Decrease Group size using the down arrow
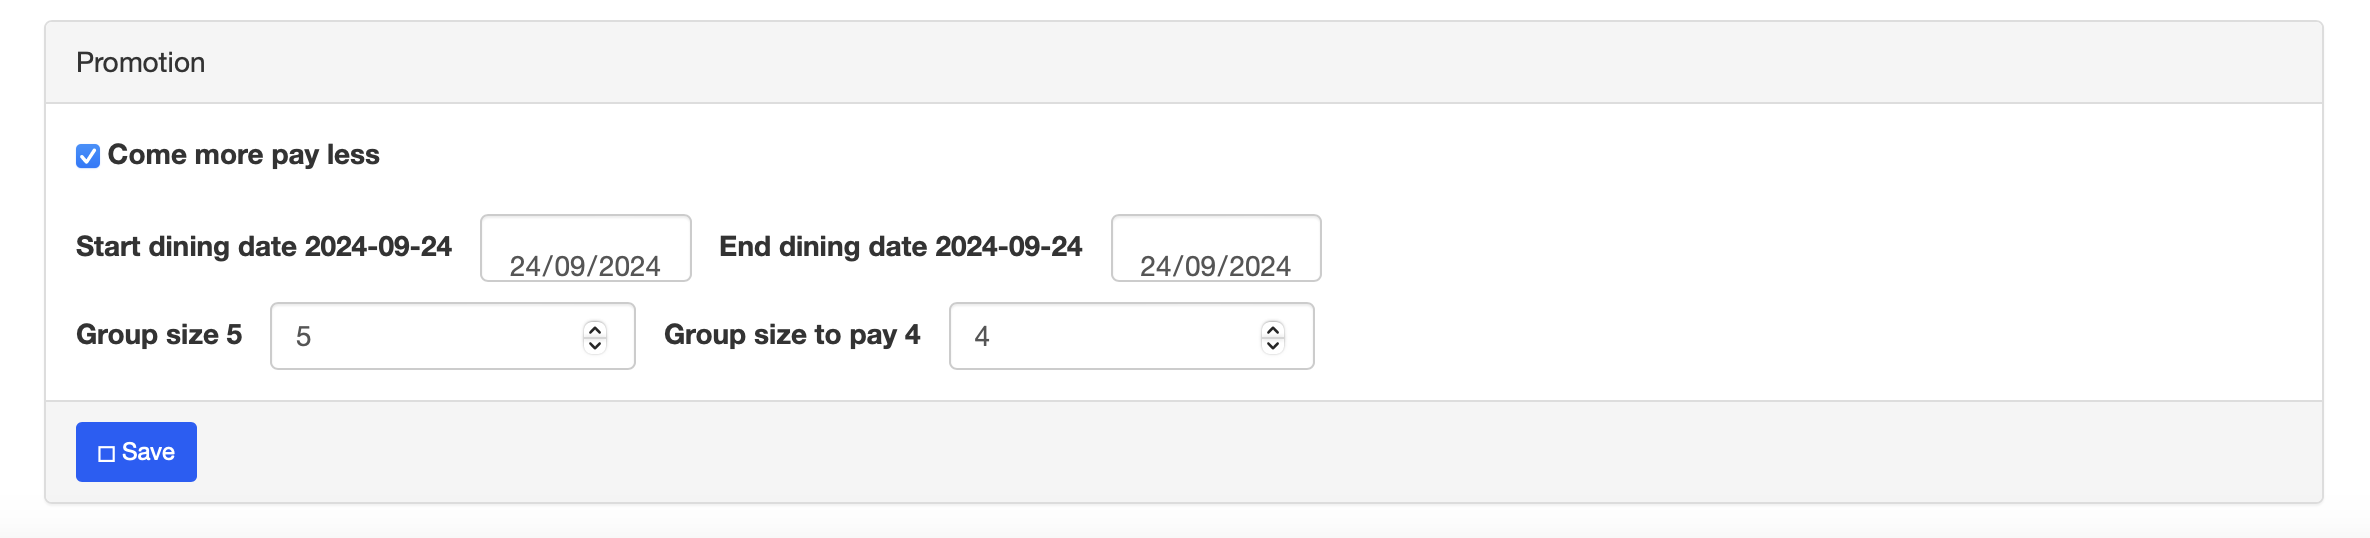This screenshot has width=2370, height=538. click(595, 345)
